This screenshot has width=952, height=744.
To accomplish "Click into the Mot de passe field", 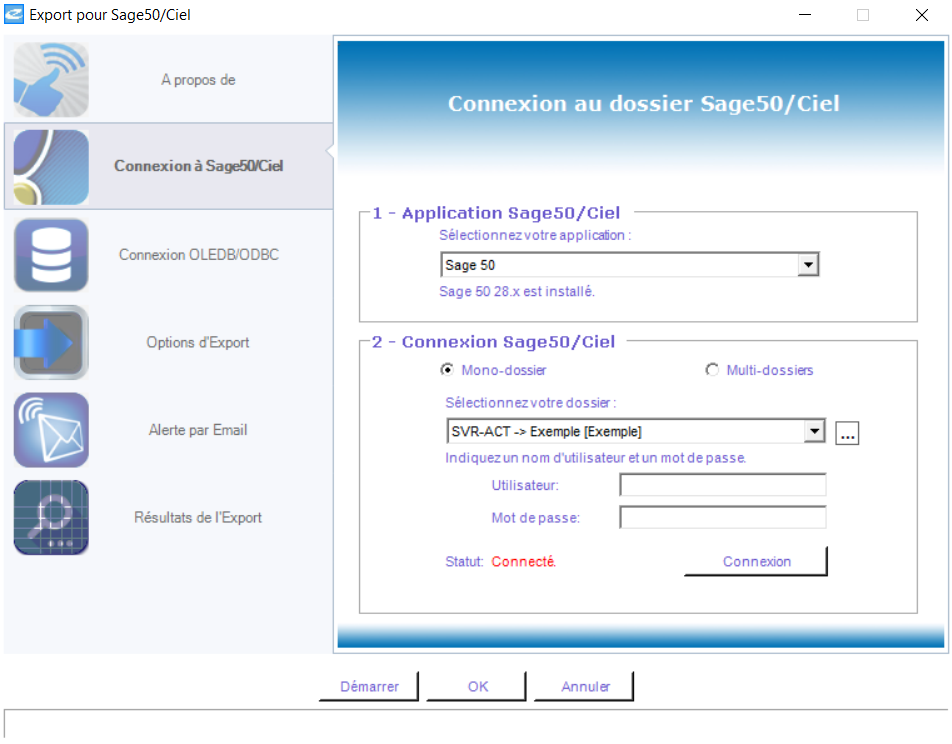I will (723, 518).
